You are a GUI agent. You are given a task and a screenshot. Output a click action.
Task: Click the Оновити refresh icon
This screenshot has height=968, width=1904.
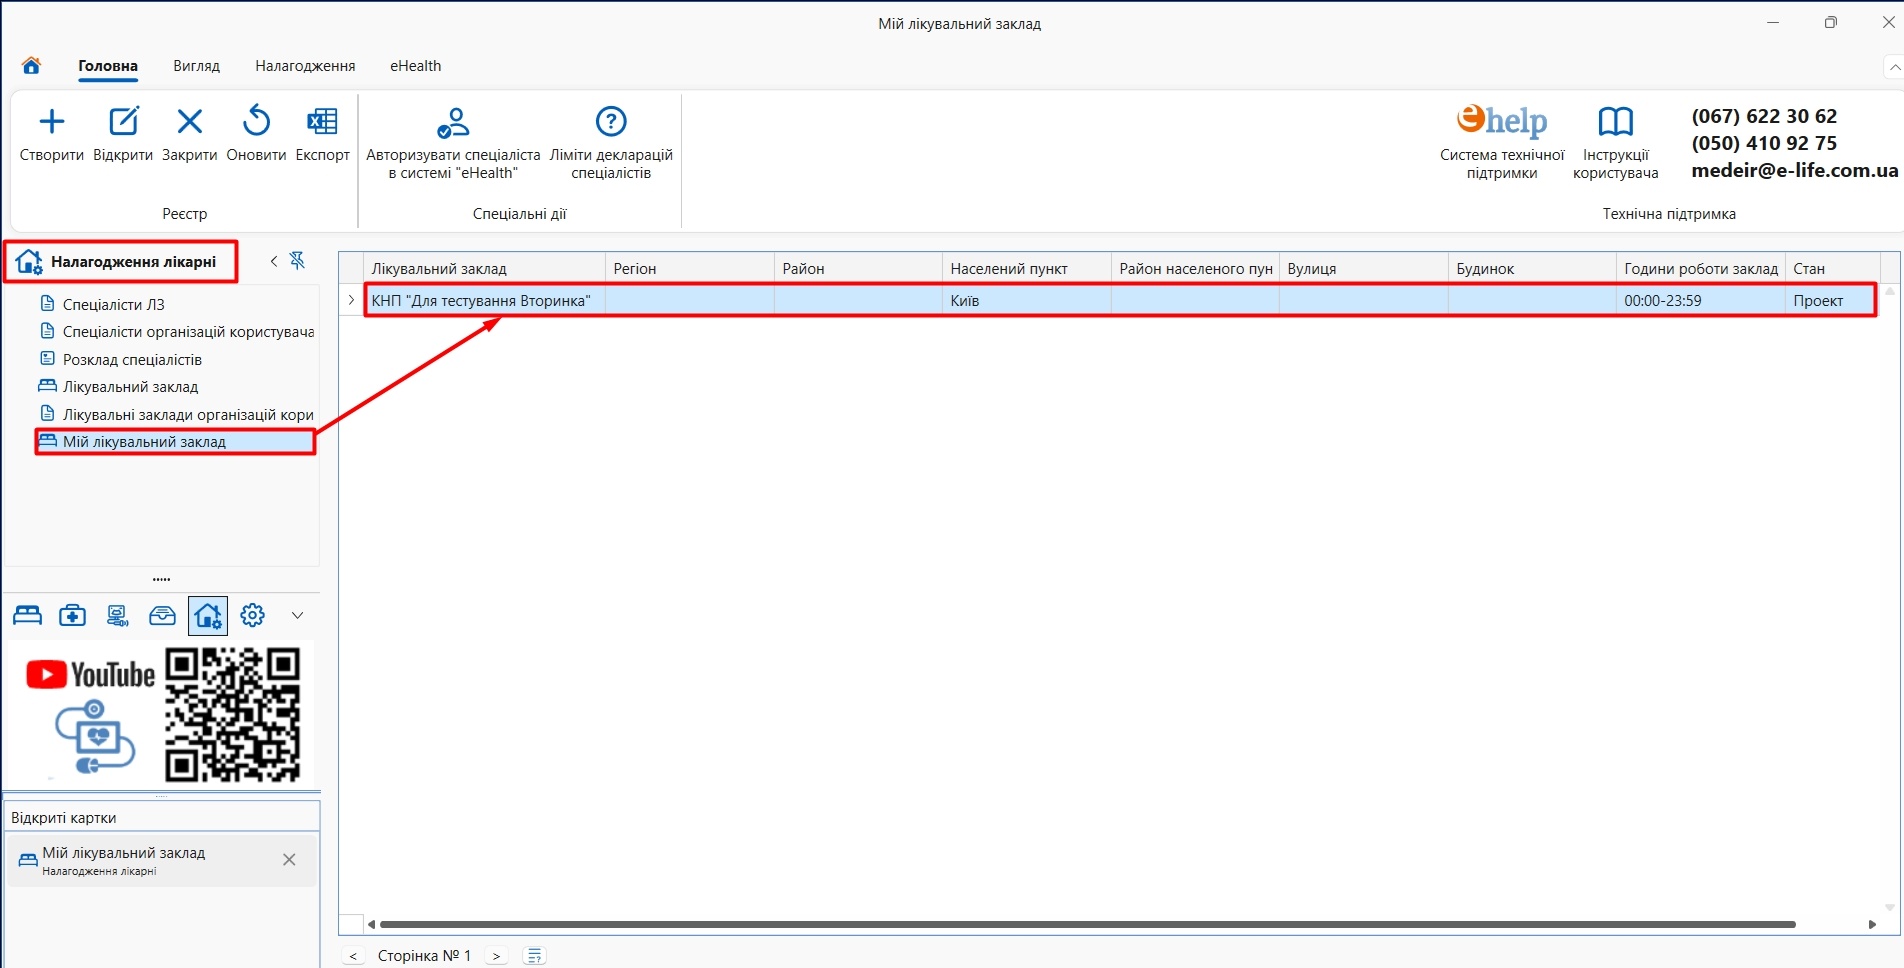pyautogui.click(x=256, y=122)
